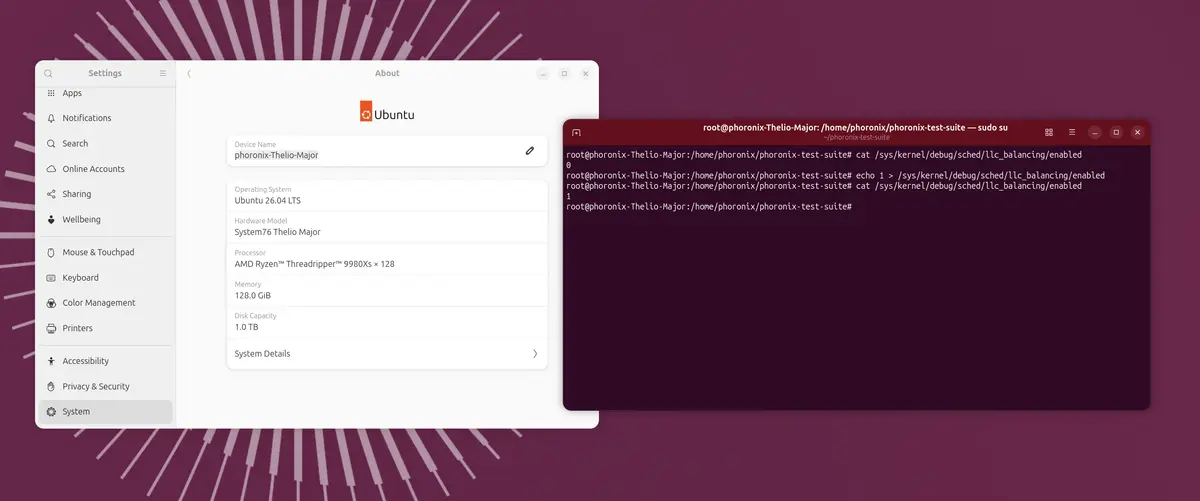Click the Ubuntu logo in About
Image resolution: width=1200 pixels, height=501 pixels.
pos(387,113)
